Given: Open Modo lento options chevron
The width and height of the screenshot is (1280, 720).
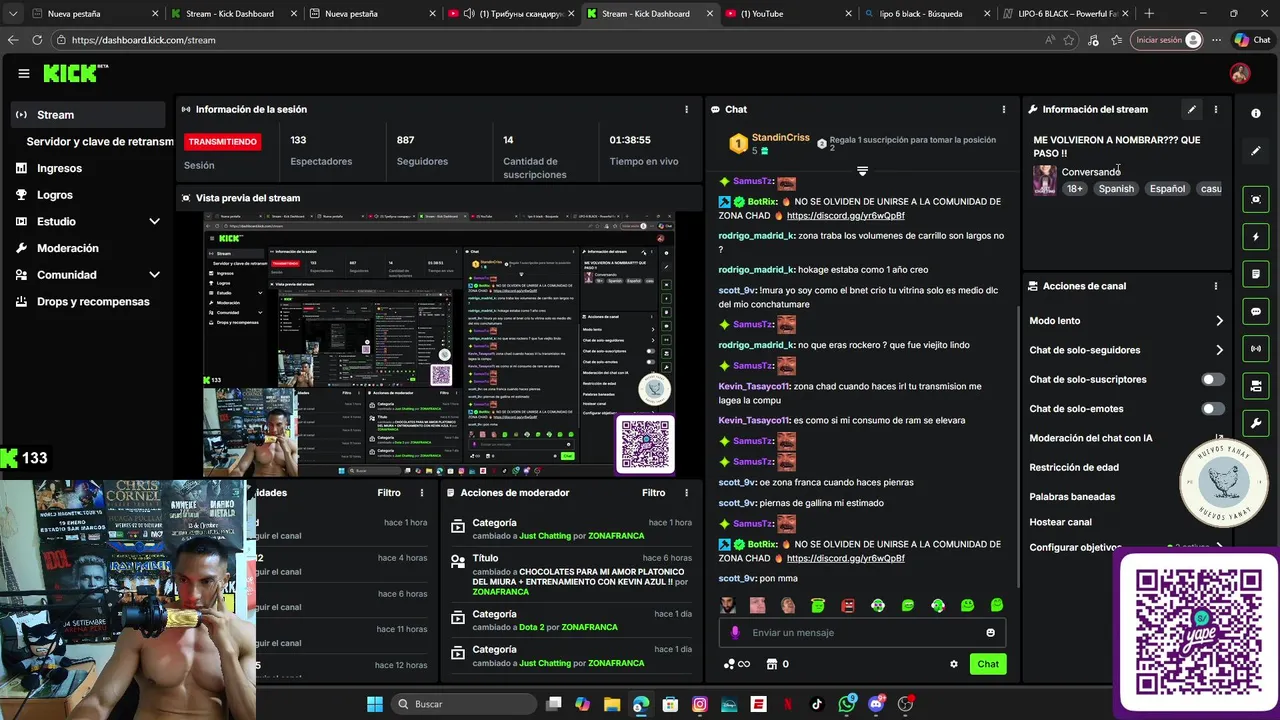Looking at the screenshot, I should [x=1219, y=321].
